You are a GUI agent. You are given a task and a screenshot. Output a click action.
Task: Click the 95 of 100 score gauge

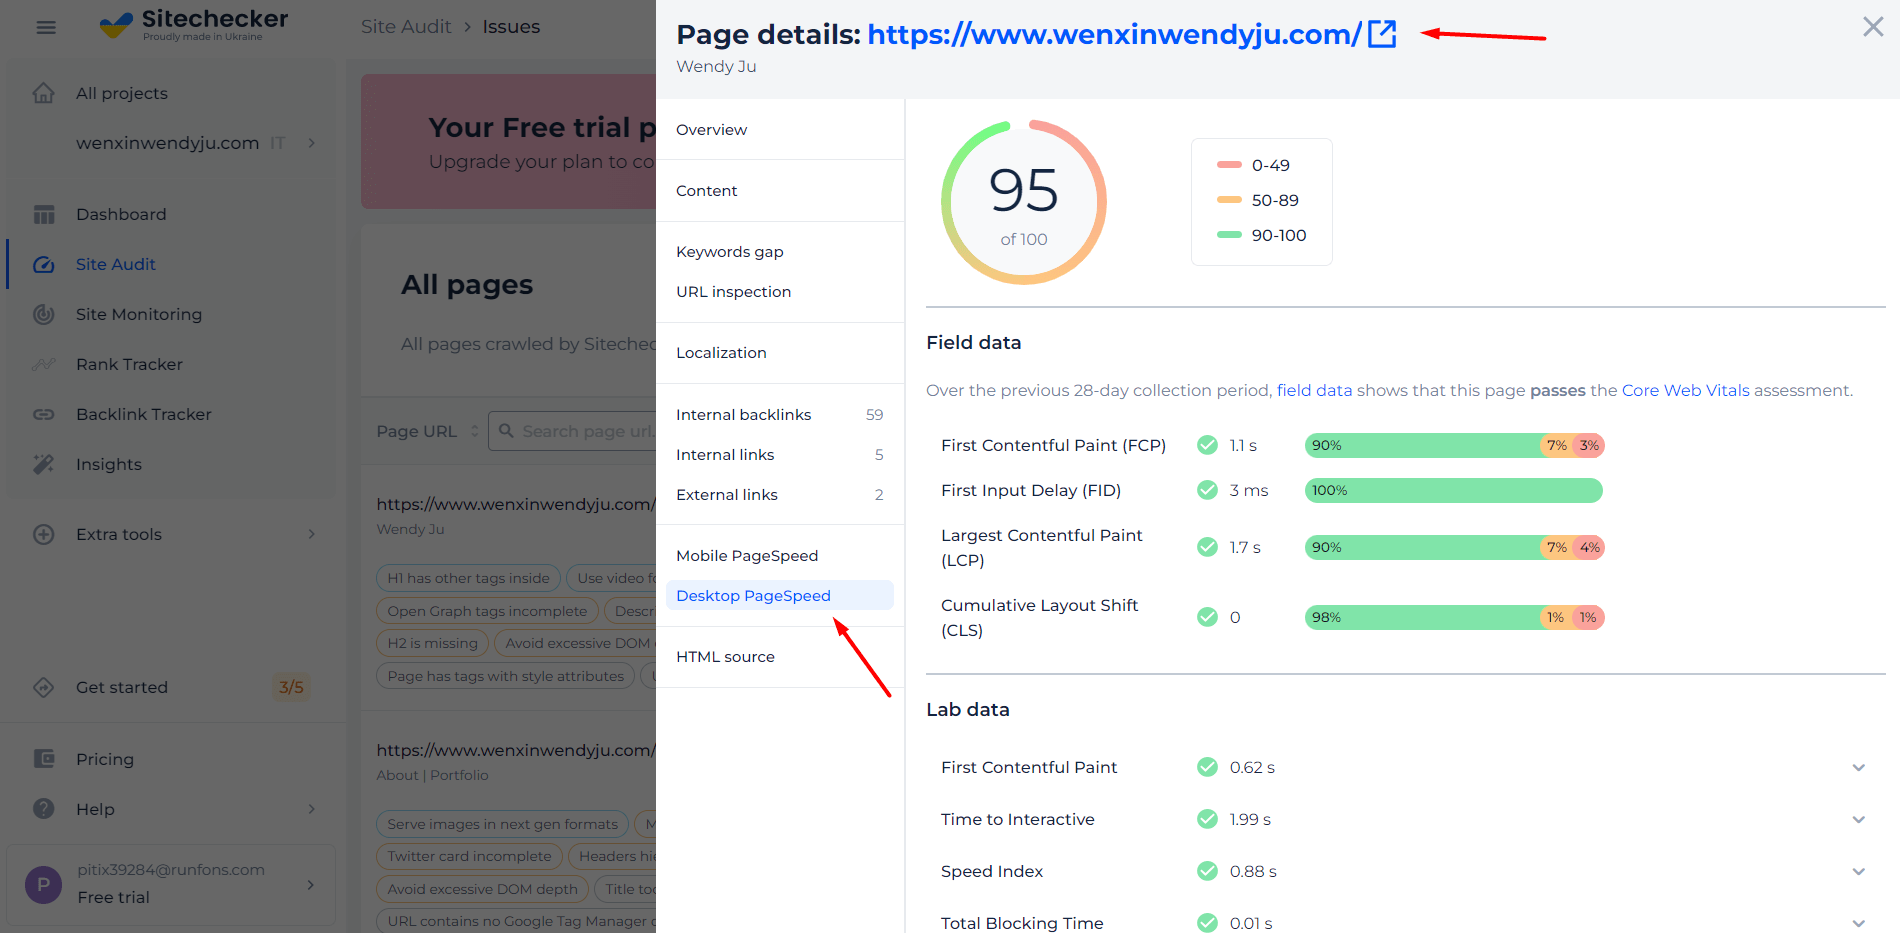pyautogui.click(x=1024, y=203)
